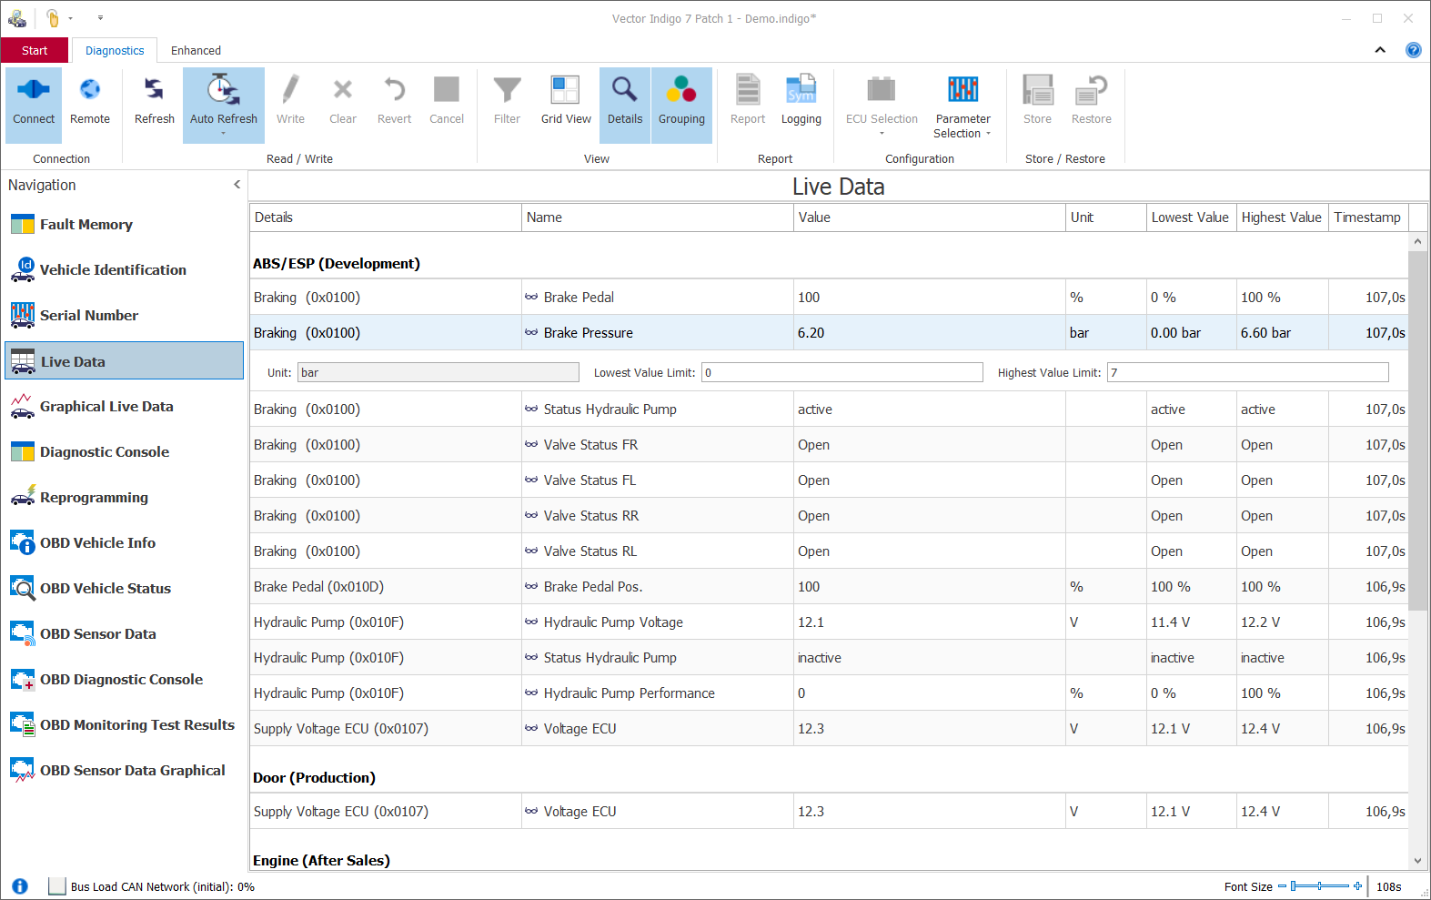Adjust the Font Size slider

[x=1320, y=886]
